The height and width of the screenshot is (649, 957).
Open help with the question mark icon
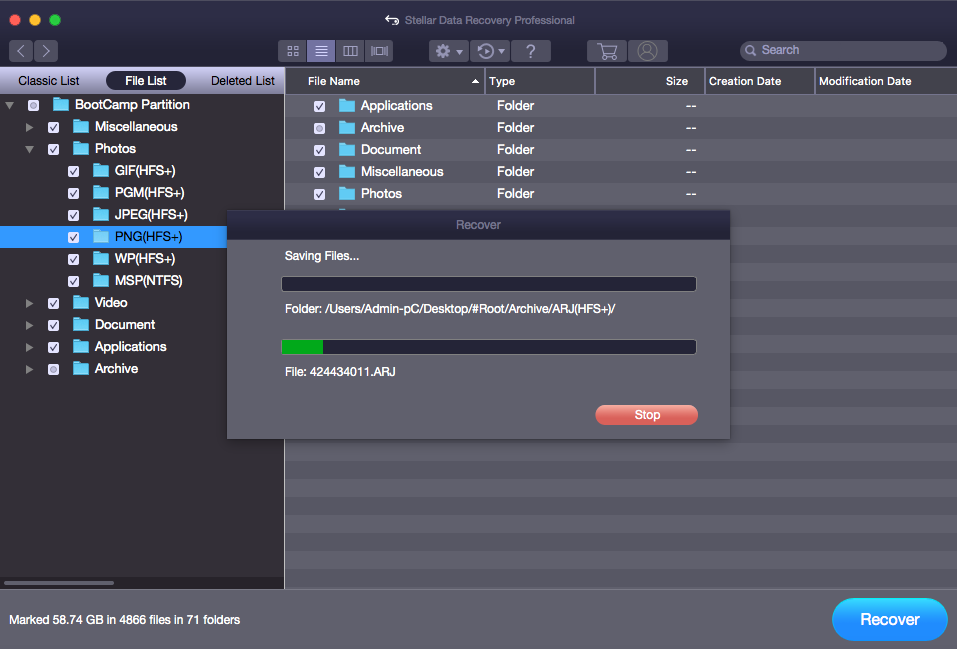coord(530,51)
